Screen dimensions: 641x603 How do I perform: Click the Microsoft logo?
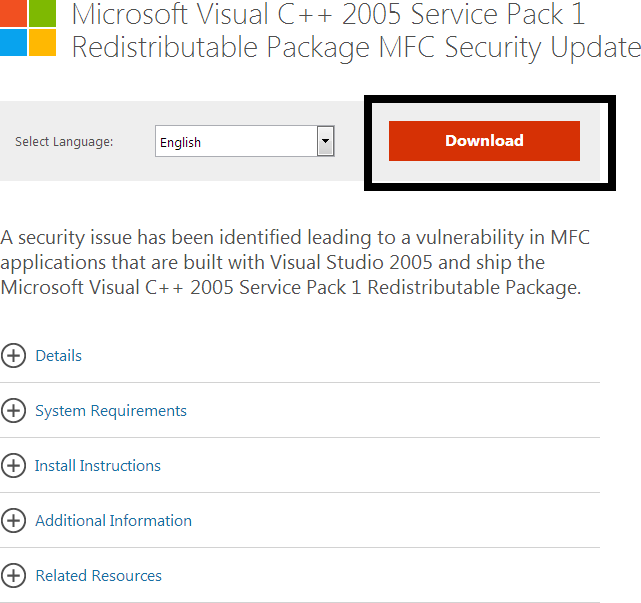click(28, 28)
